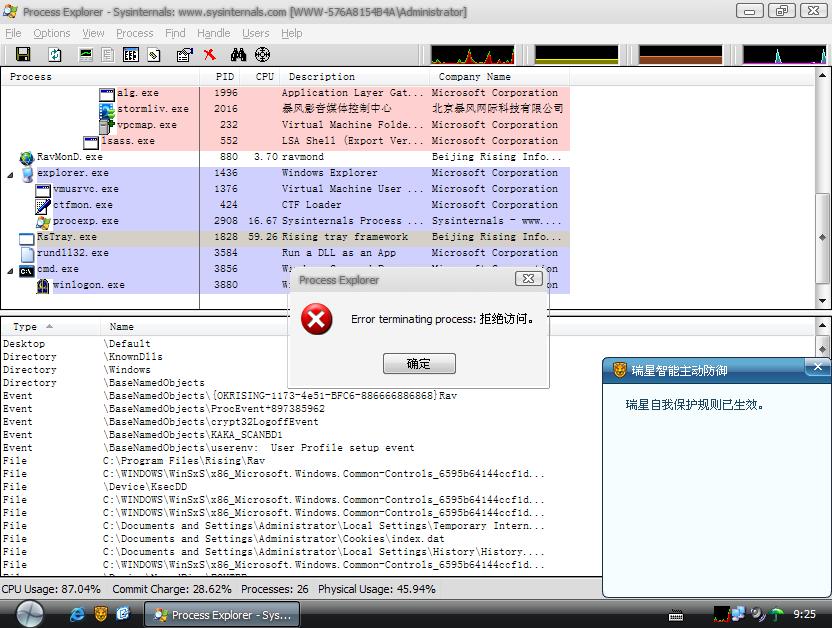Click the Save floppy disk toolbar icon
832x628 pixels.
click(x=23, y=55)
